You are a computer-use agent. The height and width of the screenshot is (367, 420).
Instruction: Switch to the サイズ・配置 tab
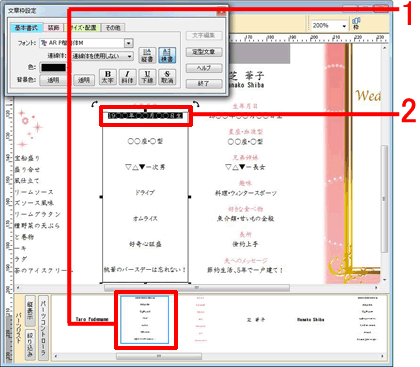tap(82, 28)
